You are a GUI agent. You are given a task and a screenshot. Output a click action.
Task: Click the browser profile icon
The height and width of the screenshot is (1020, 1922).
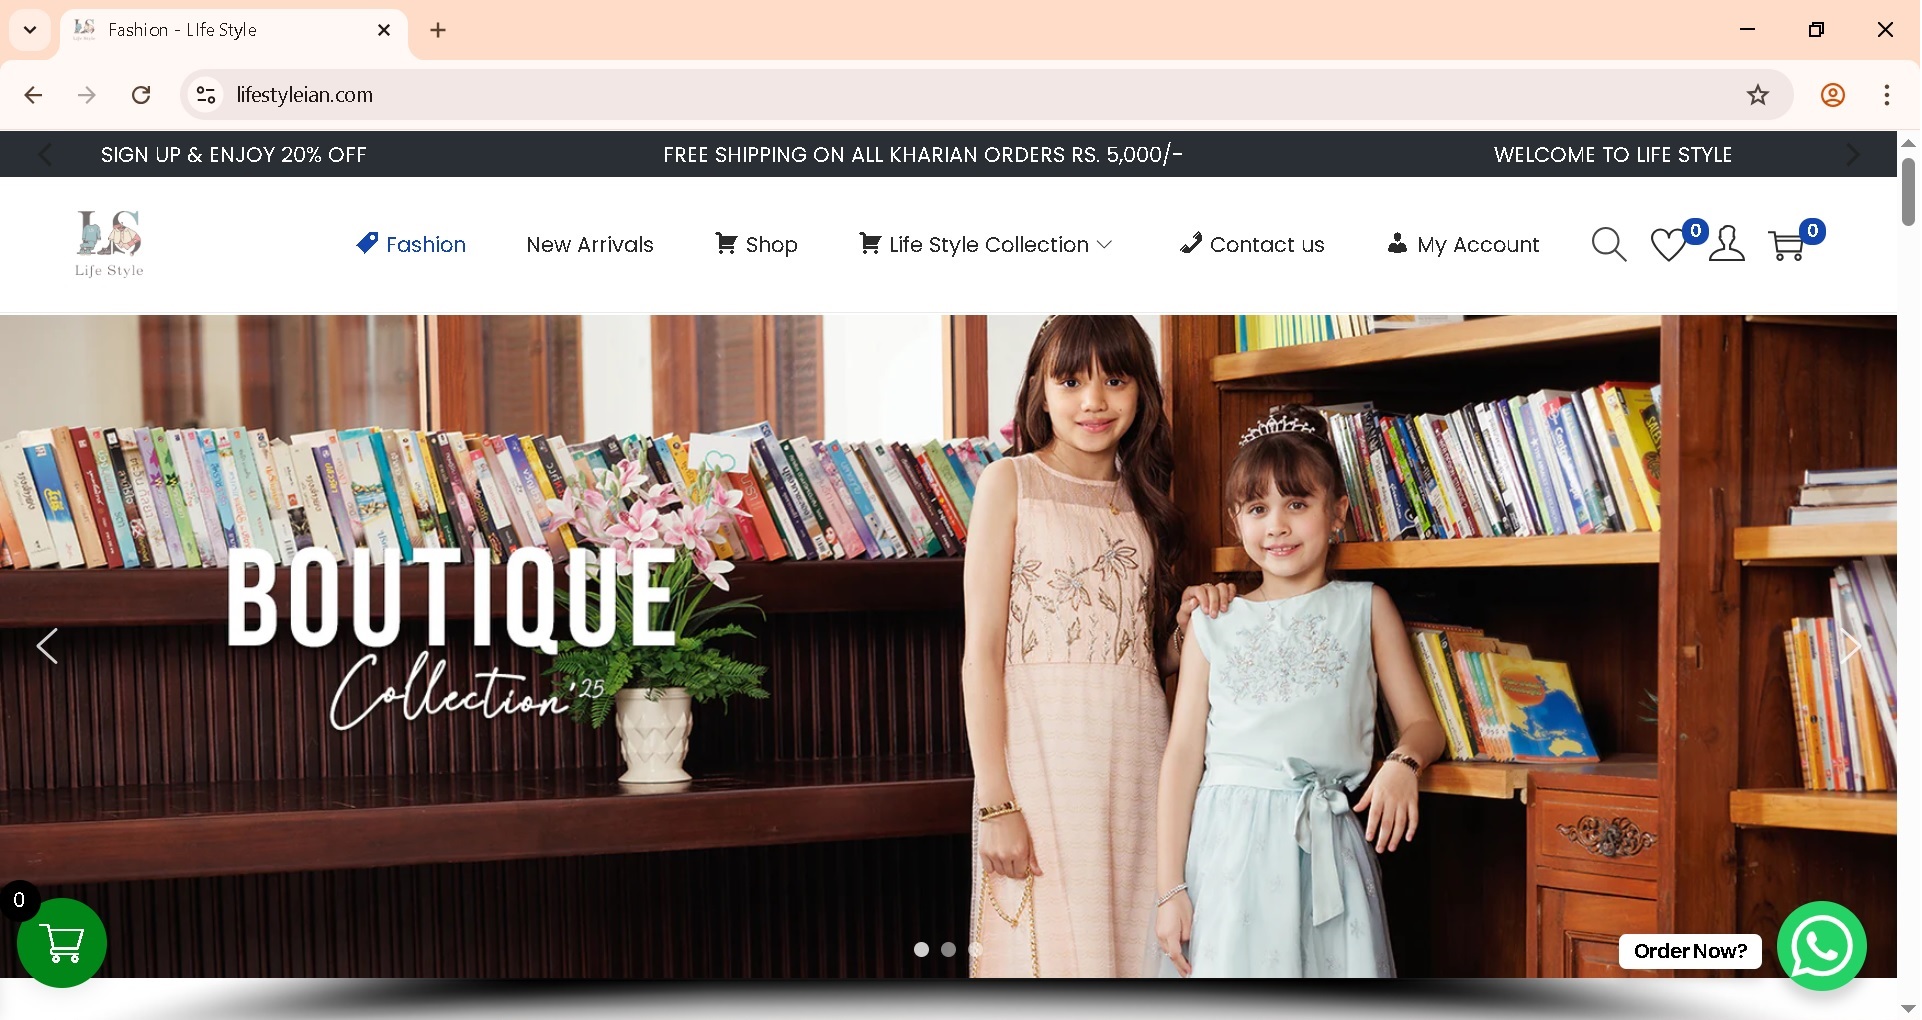coord(1833,95)
